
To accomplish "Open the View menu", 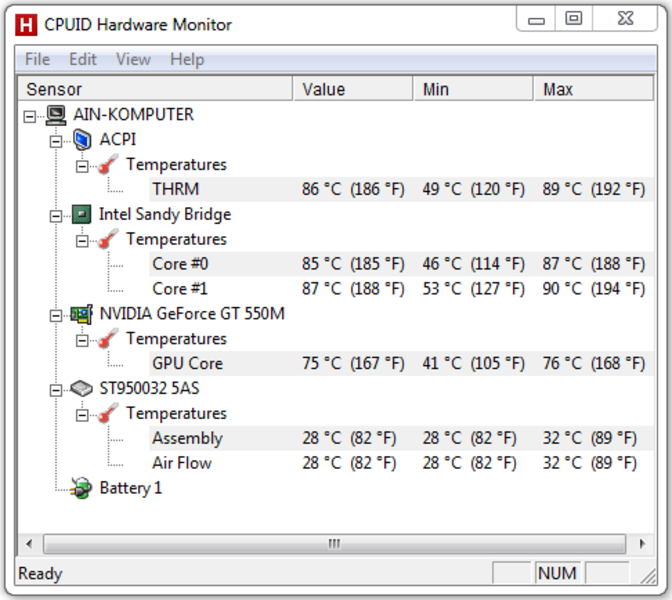I will click(133, 59).
